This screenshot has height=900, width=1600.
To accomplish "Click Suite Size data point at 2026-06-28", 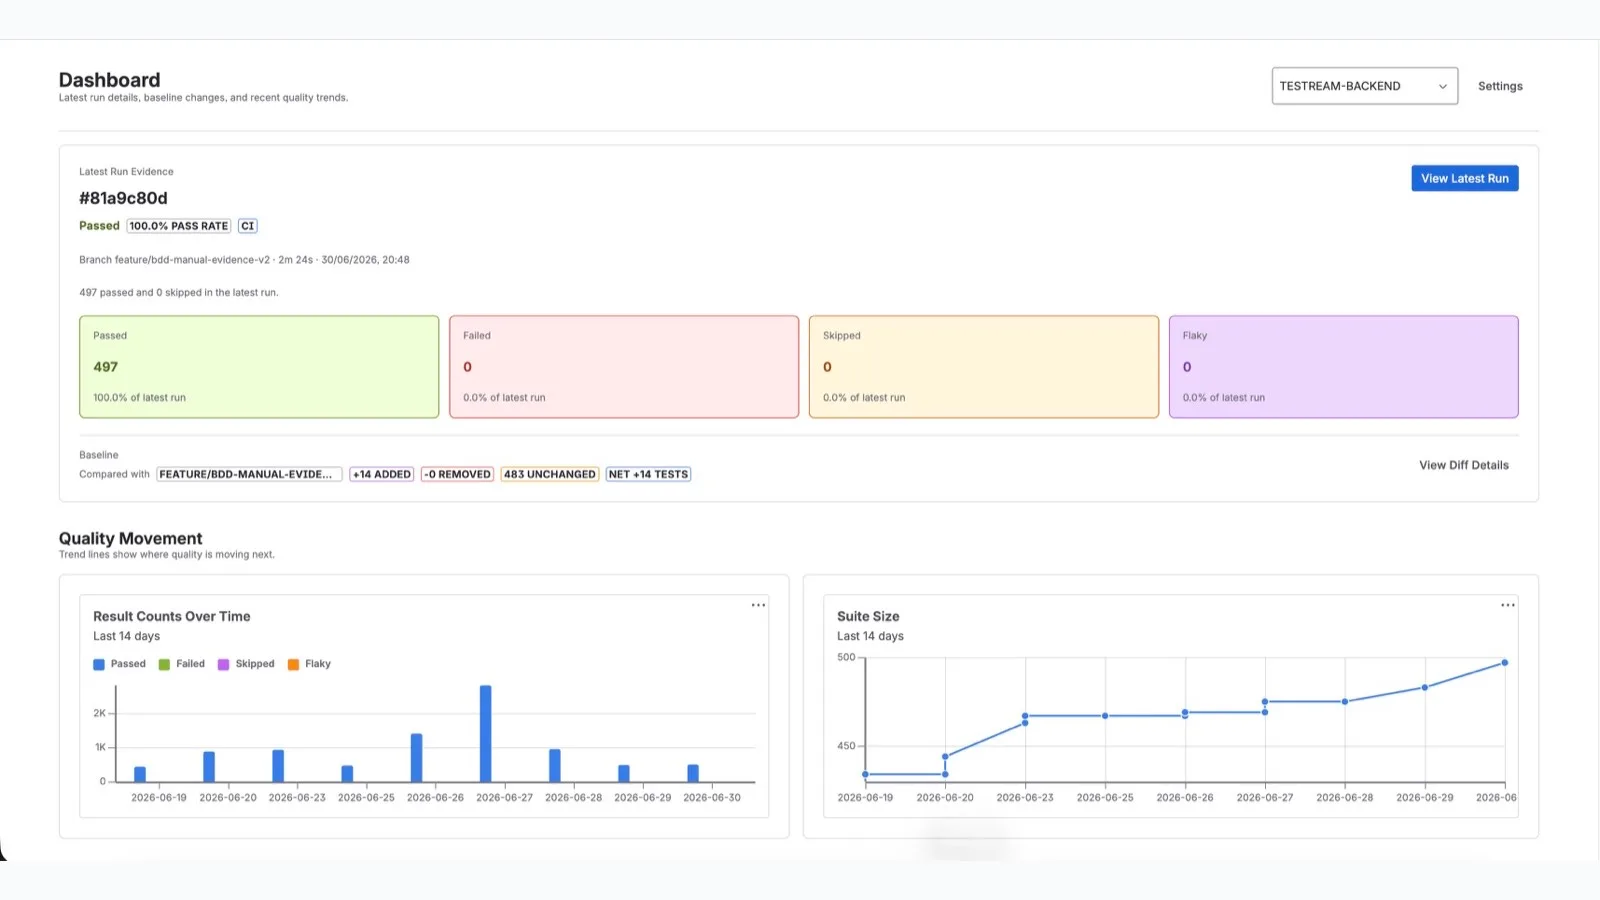I will pyautogui.click(x=1345, y=702).
